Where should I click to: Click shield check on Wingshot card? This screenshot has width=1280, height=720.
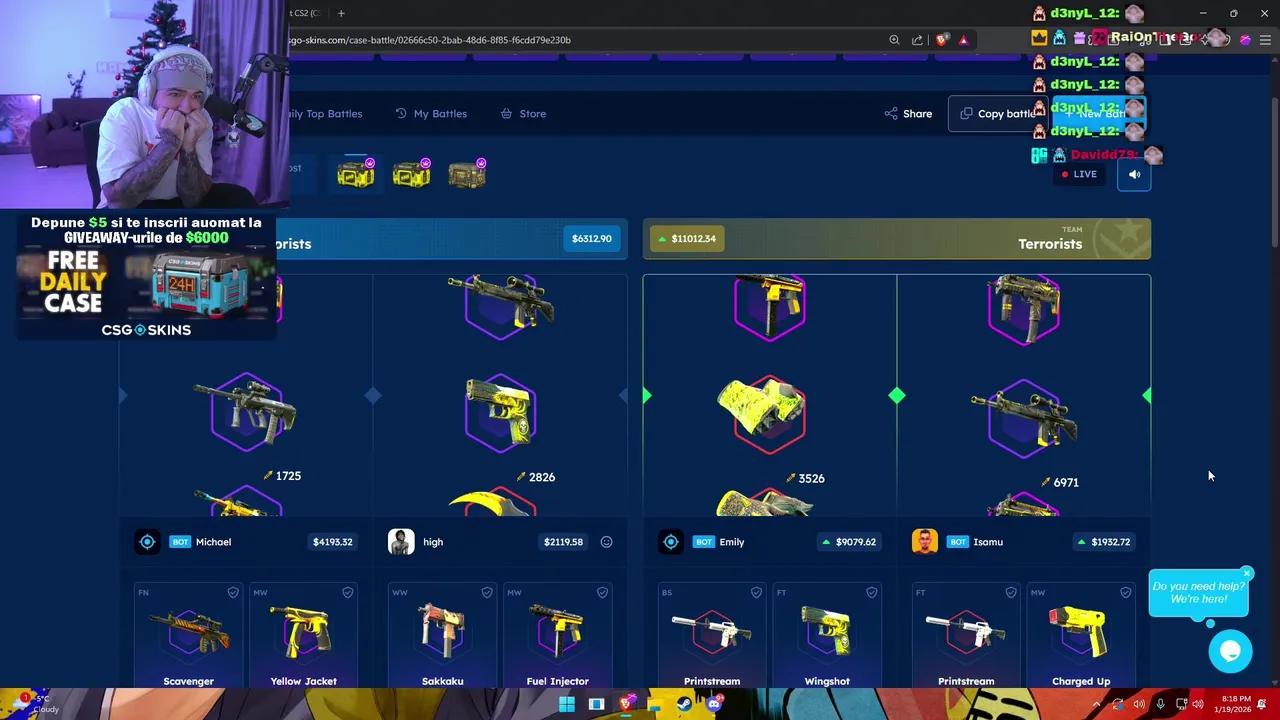click(872, 592)
